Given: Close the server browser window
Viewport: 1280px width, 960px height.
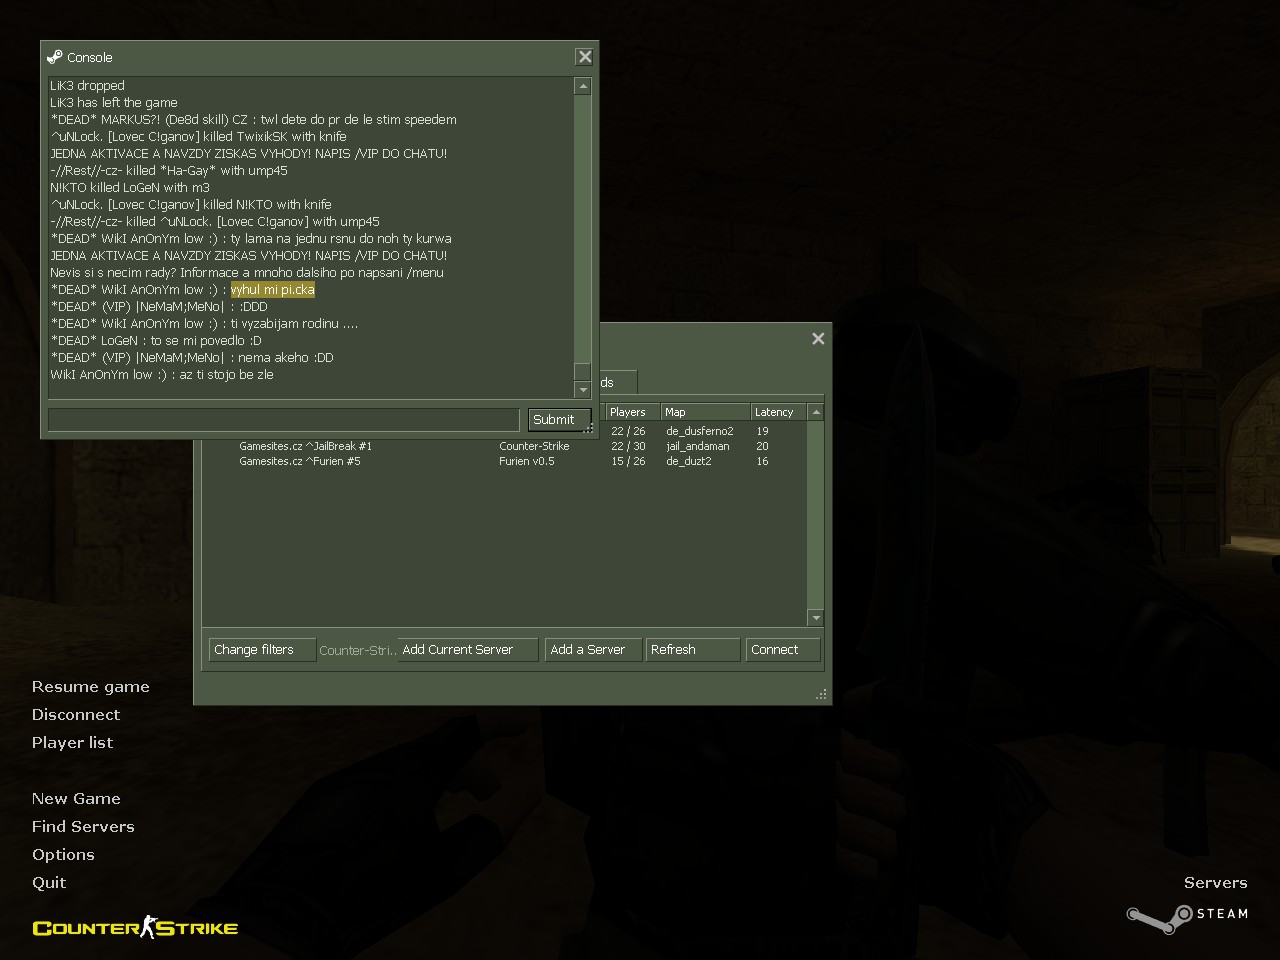Looking at the screenshot, I should click(x=818, y=339).
